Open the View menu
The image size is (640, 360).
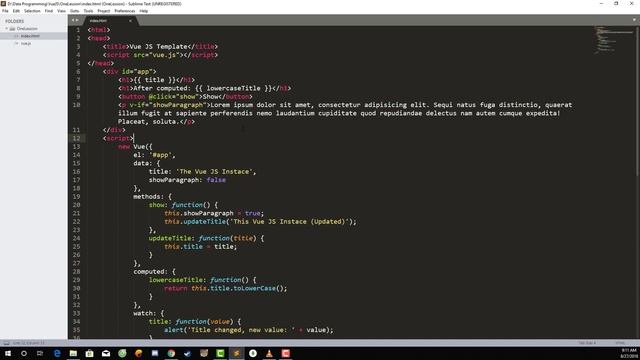pyautogui.click(x=62, y=11)
